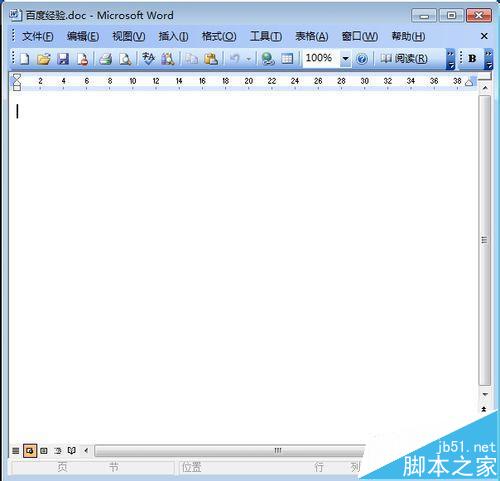Expand standard toolbar options chevron

point(450,59)
